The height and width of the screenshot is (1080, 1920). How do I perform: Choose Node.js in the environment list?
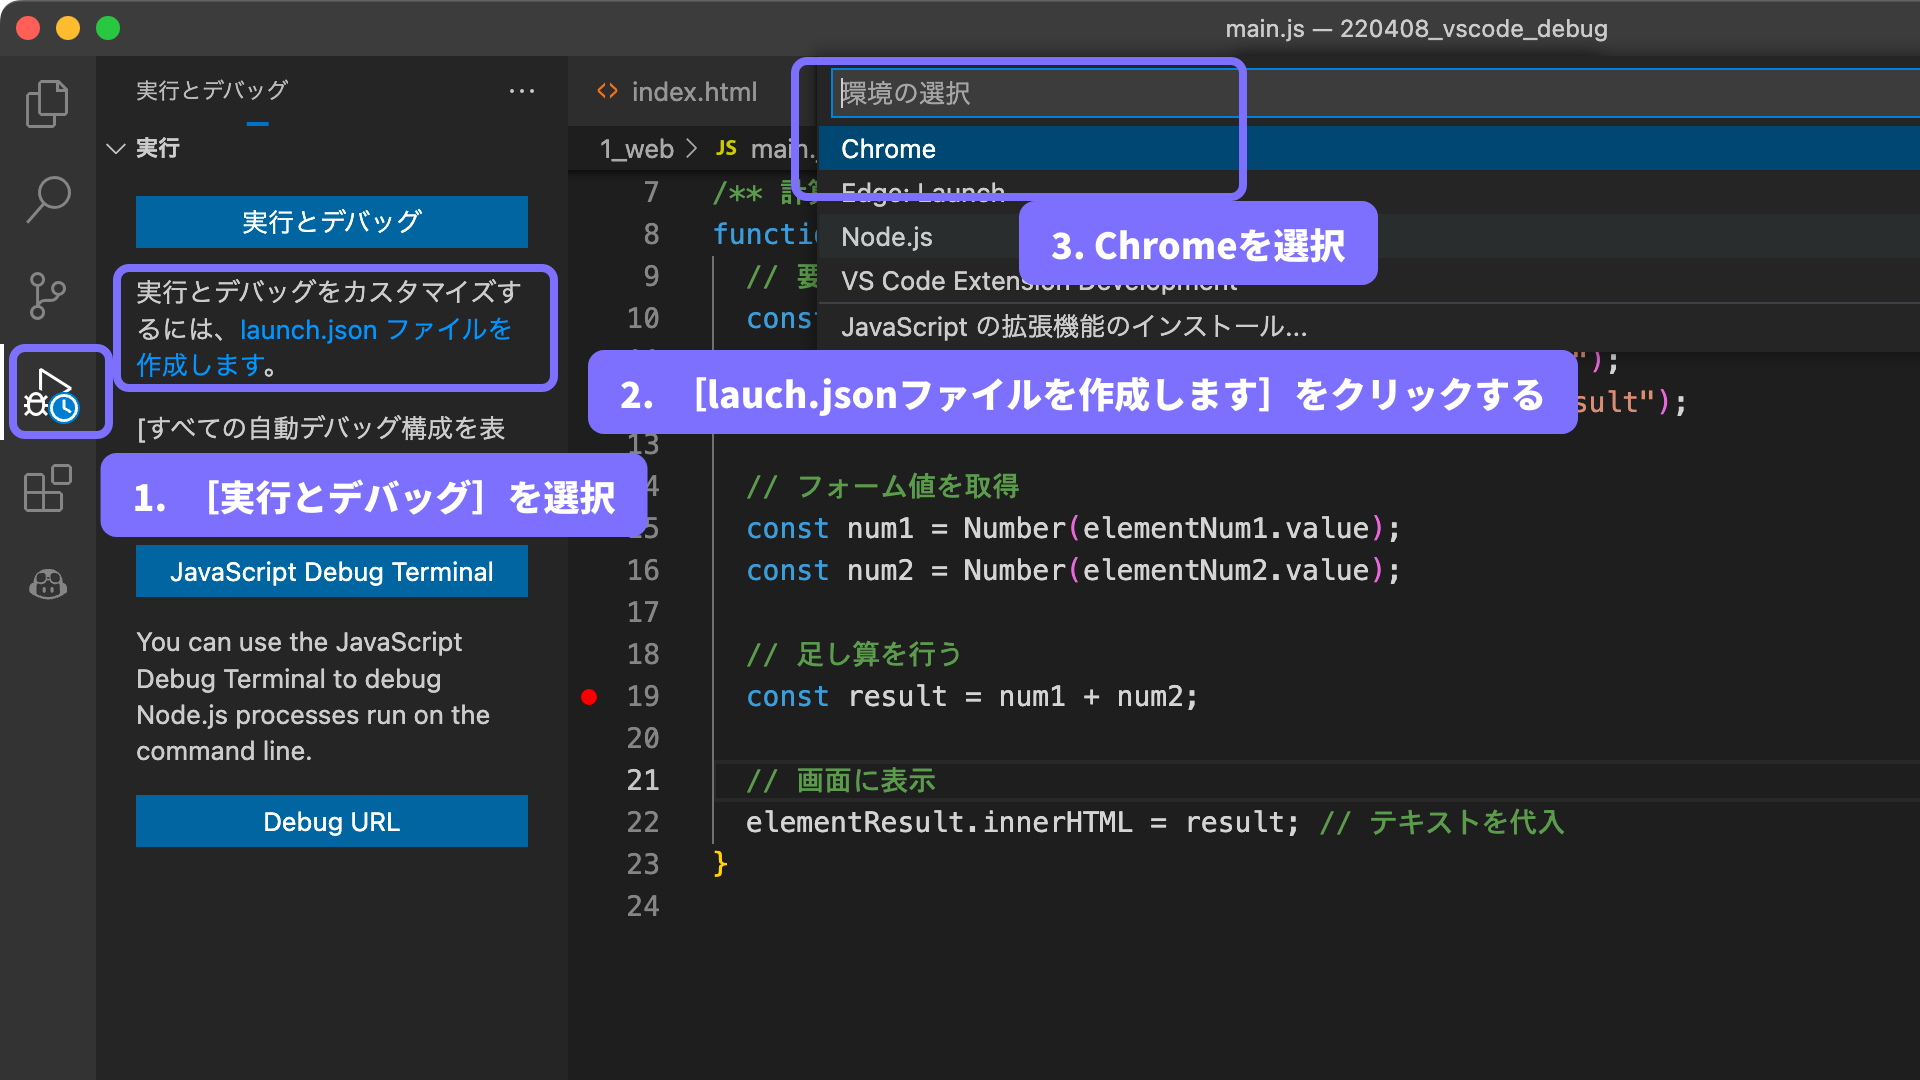[886, 237]
